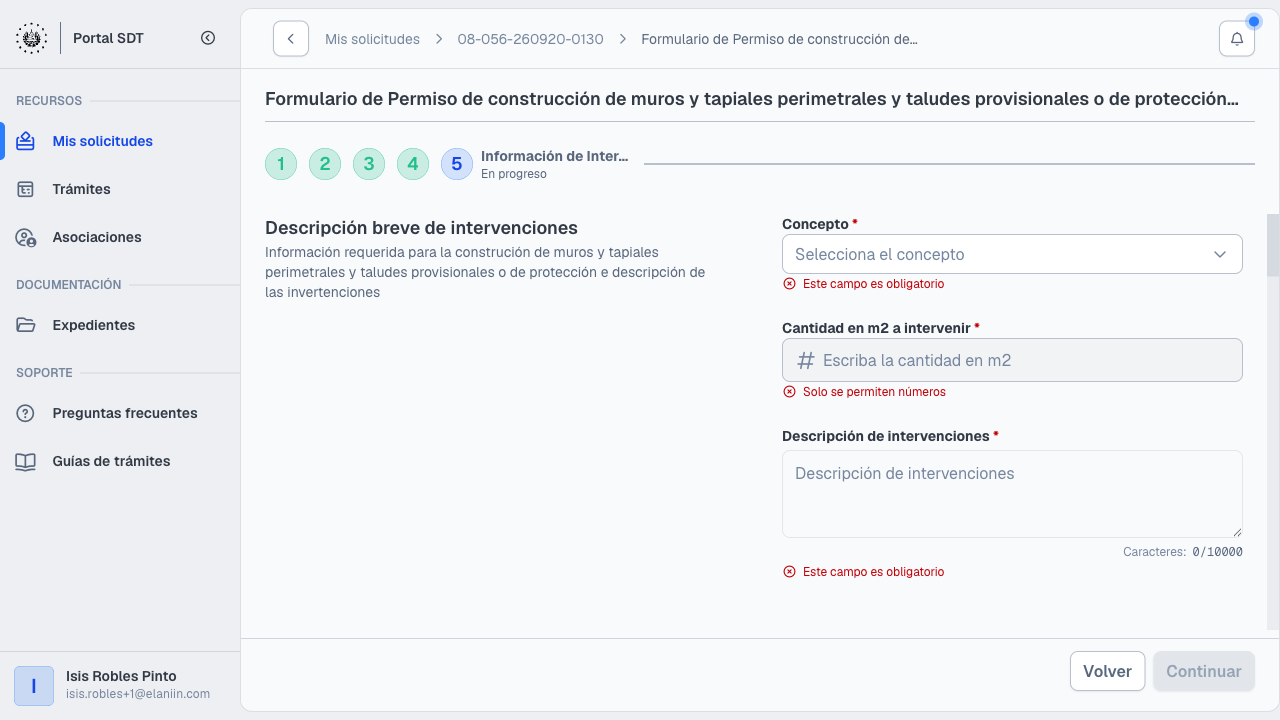
Task: Click the Asociaciones person icon
Action: tap(26, 237)
